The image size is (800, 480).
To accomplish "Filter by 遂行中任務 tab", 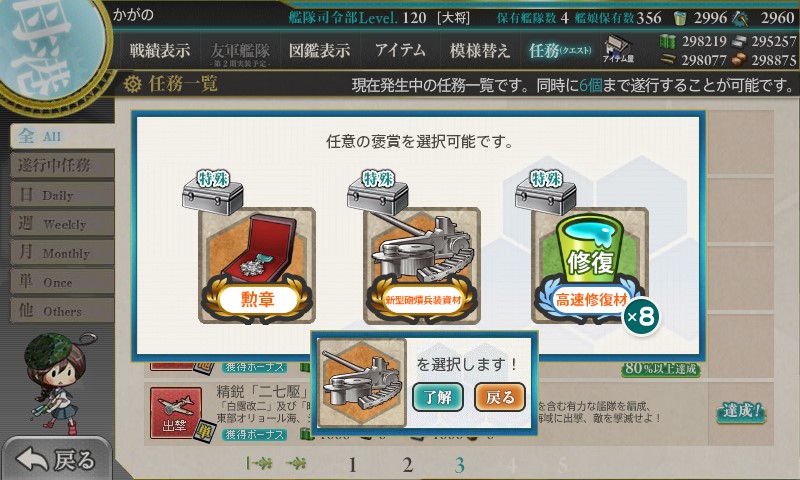I will pos(62,165).
